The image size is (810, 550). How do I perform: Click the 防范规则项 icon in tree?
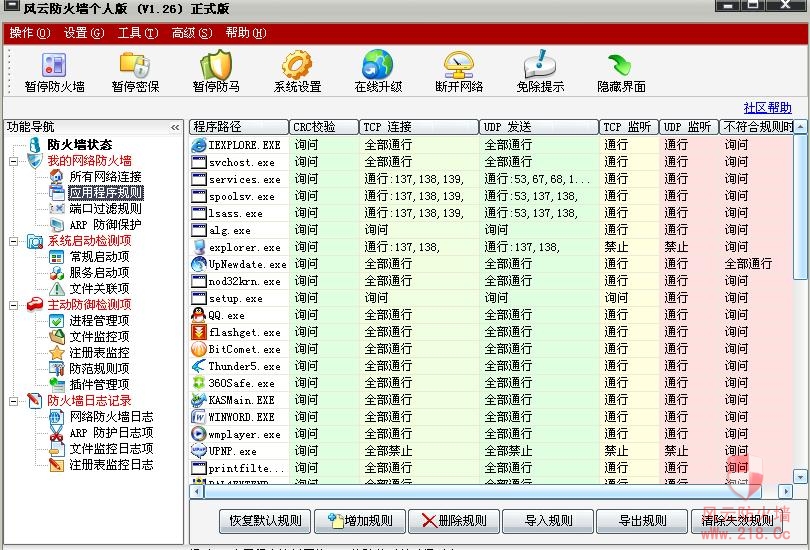click(x=57, y=369)
